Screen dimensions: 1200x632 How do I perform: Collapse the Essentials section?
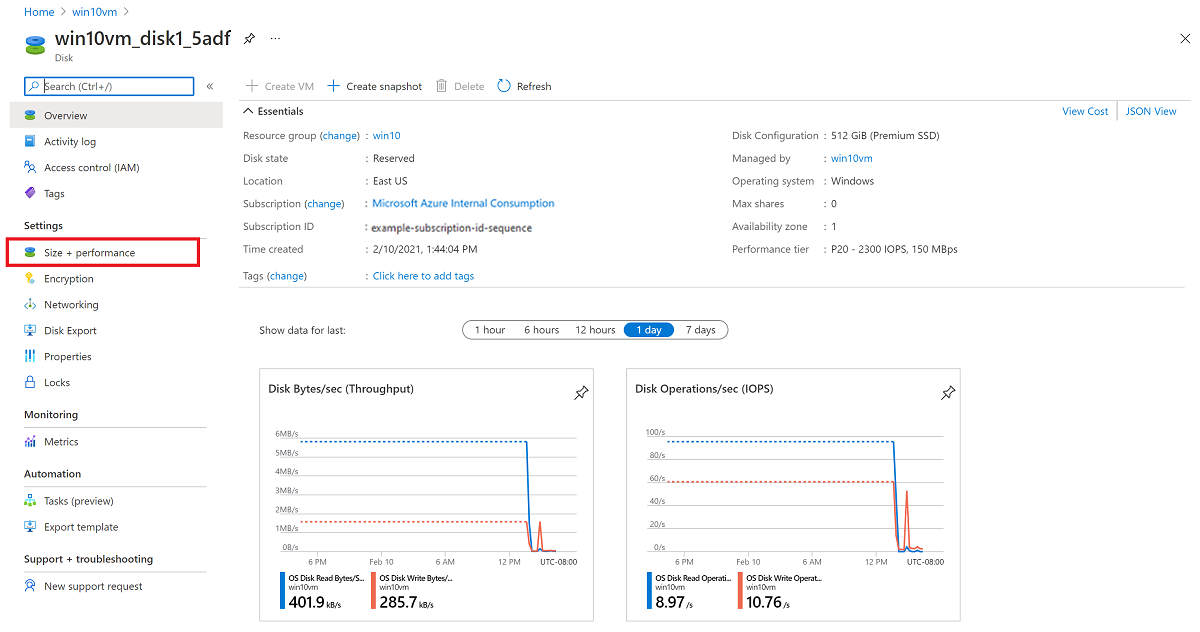(x=248, y=111)
